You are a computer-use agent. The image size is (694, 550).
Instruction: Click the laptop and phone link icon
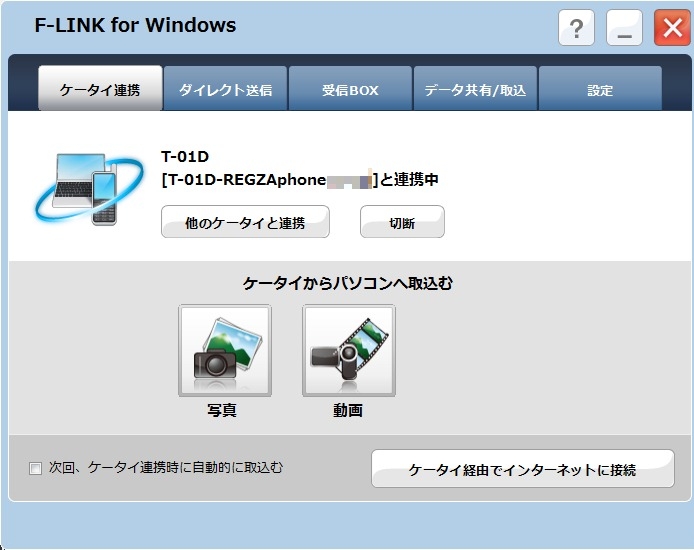click(x=89, y=189)
